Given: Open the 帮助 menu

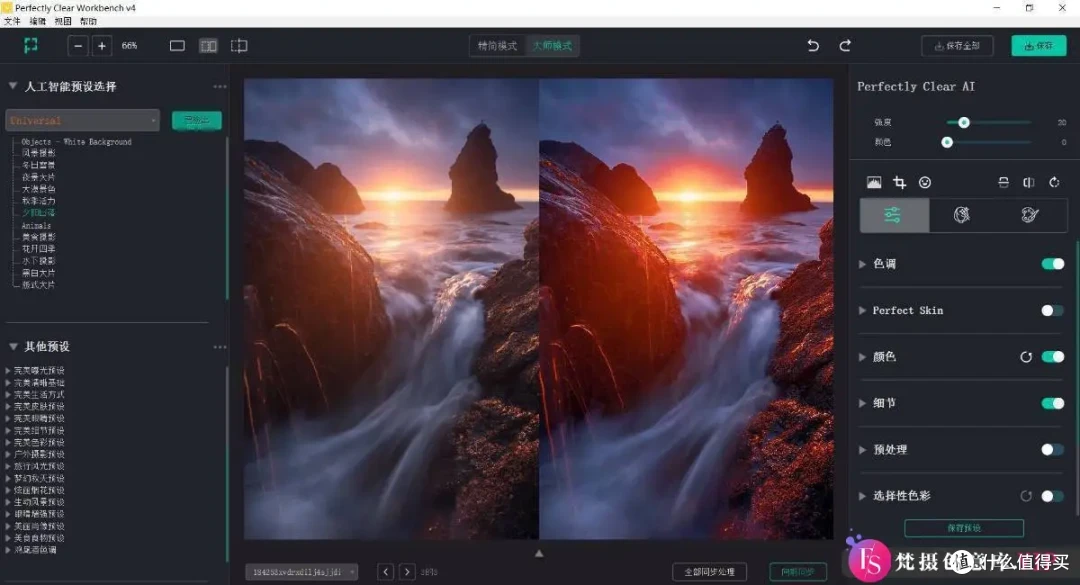Looking at the screenshot, I should click(88, 21).
